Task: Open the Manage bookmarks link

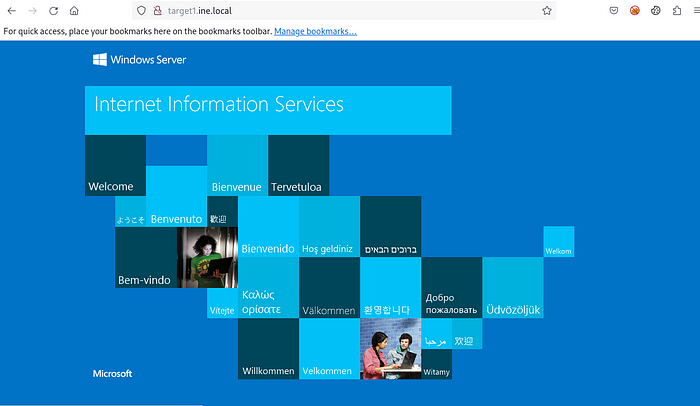Action: point(315,31)
